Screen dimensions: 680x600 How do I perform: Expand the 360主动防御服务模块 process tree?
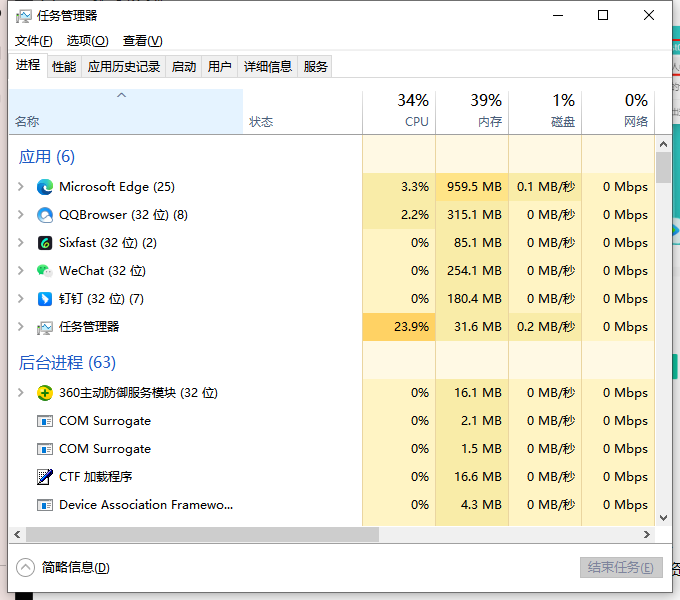point(21,393)
